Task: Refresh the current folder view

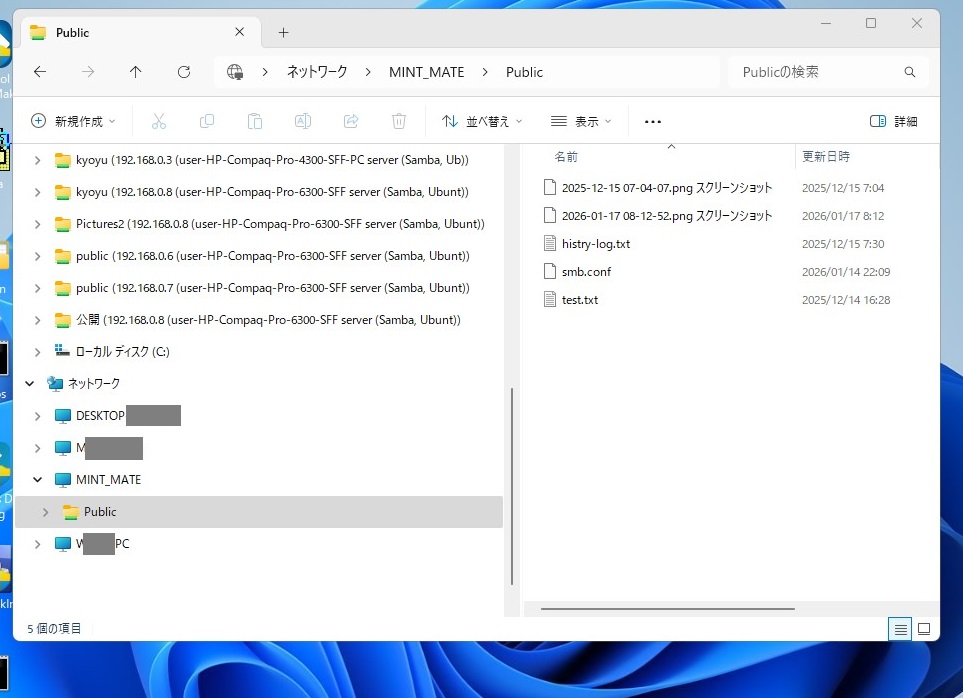Action: [x=184, y=72]
